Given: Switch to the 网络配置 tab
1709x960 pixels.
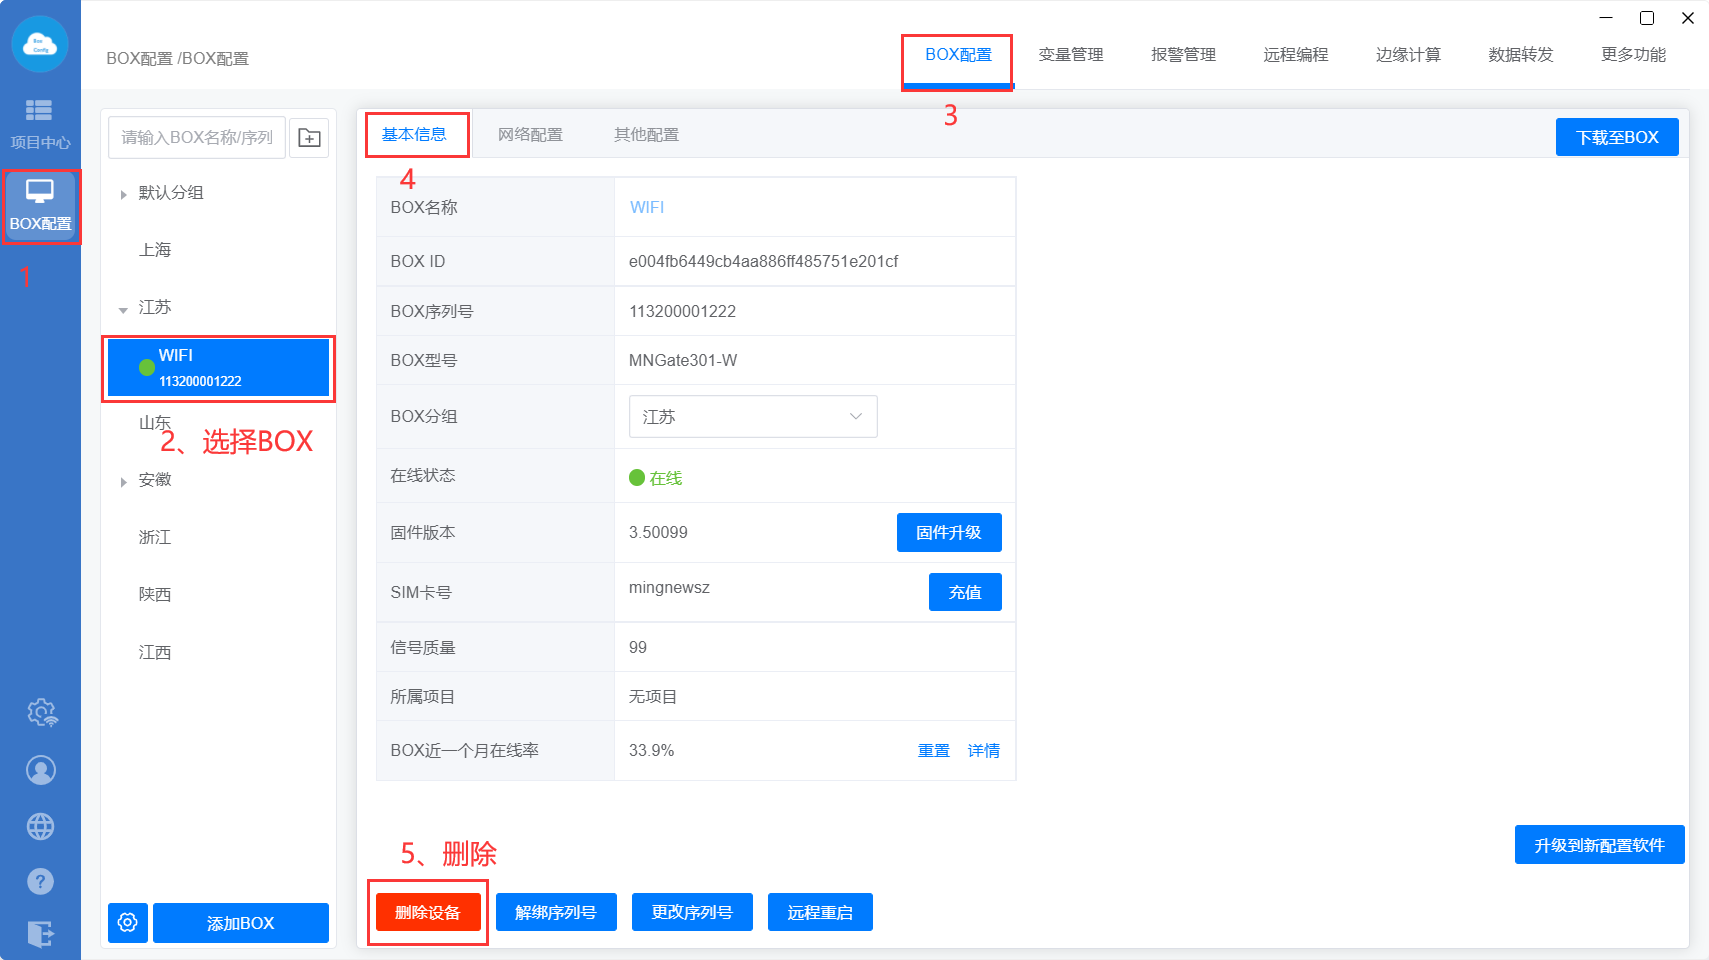Looking at the screenshot, I should (530, 135).
